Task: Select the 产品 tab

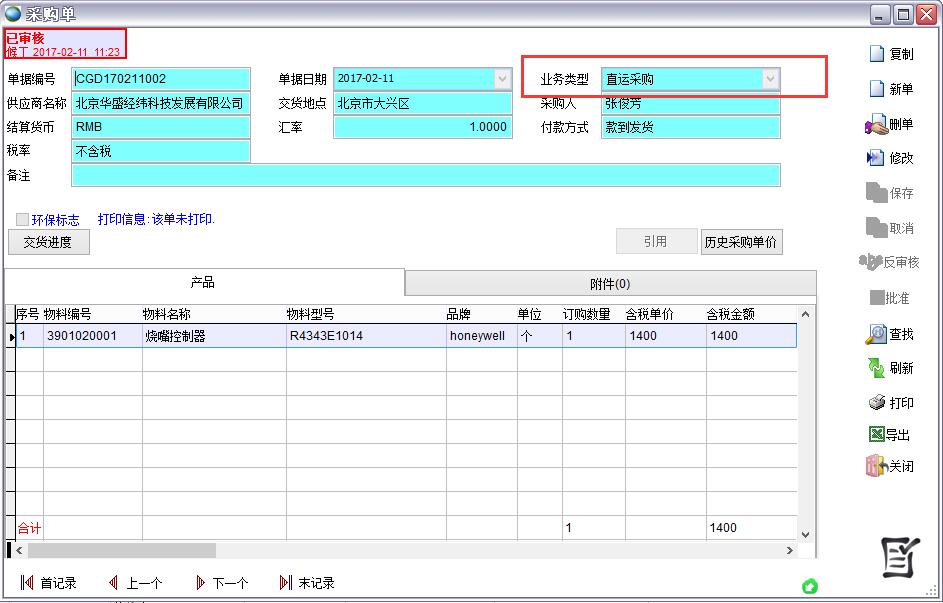Action: 203,283
